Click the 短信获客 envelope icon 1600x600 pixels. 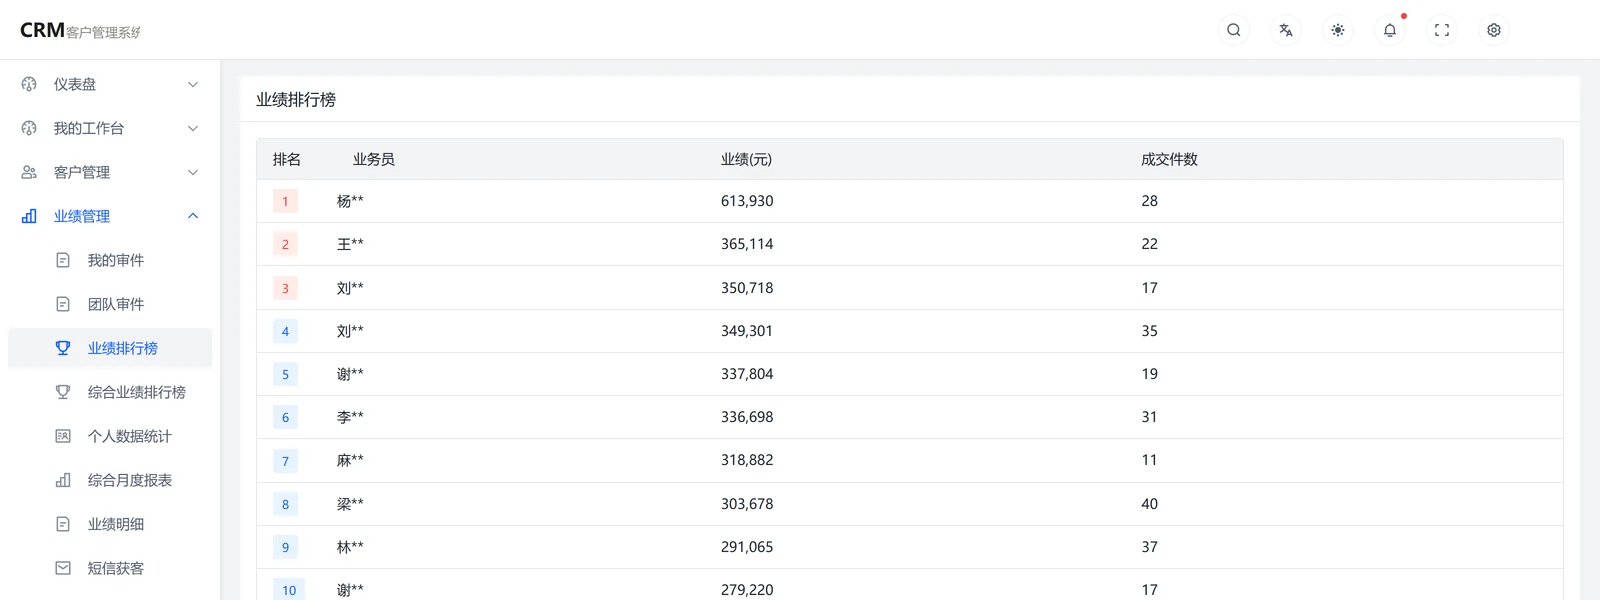coord(63,568)
